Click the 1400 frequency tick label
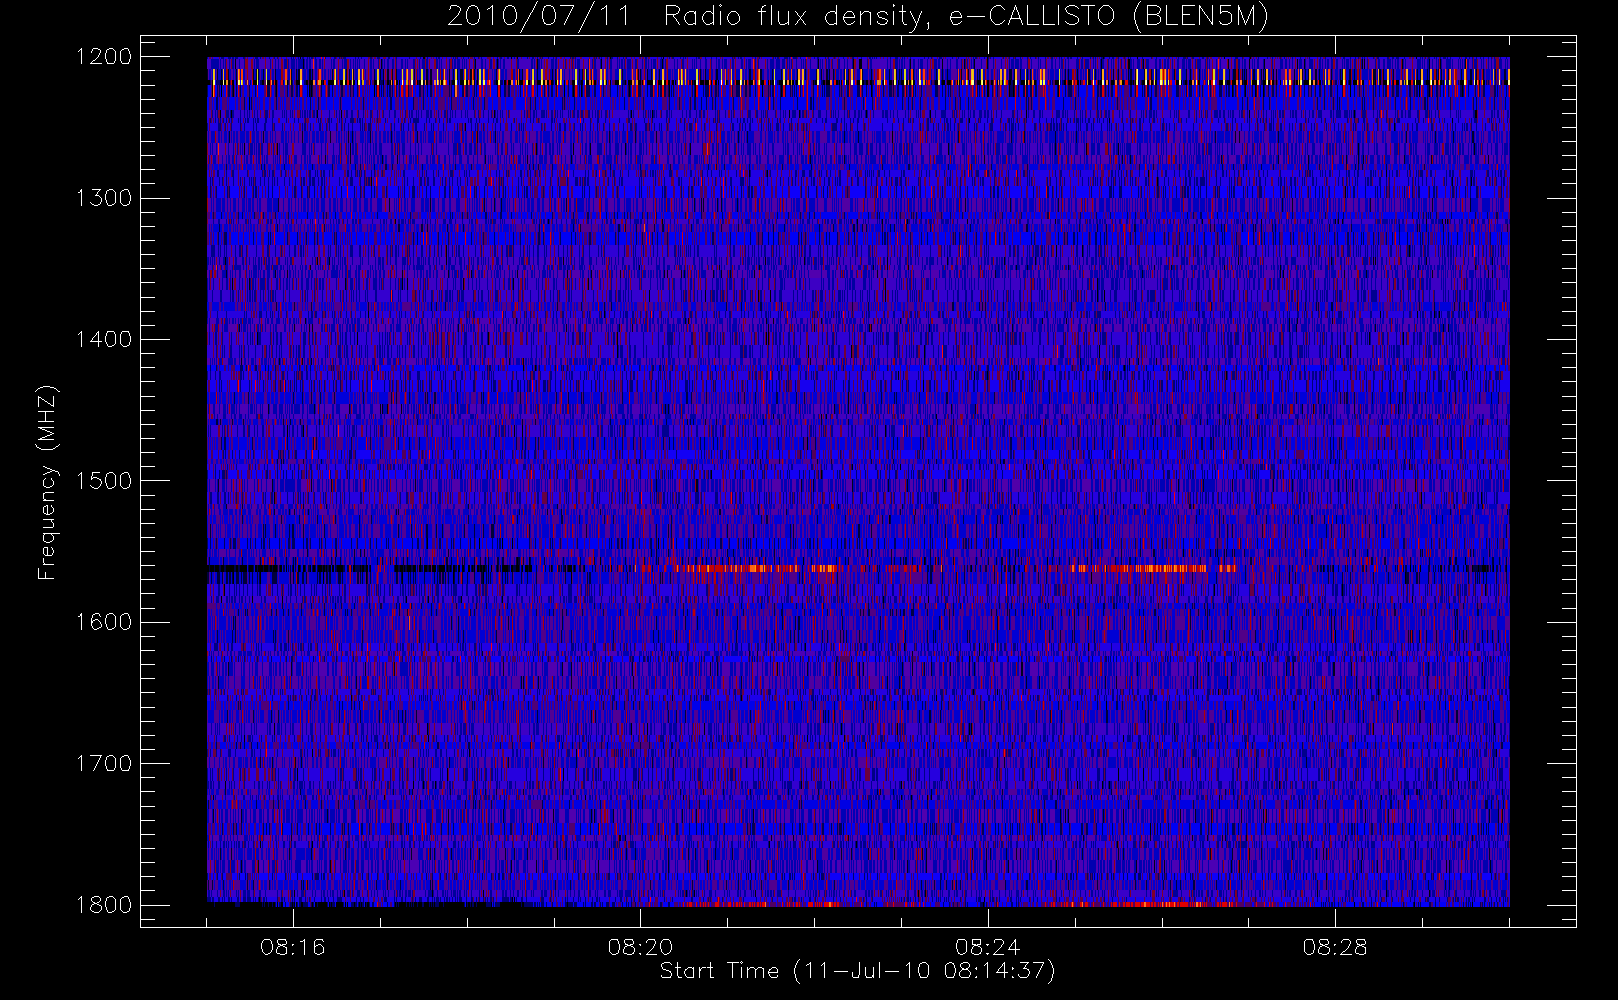 (104, 340)
